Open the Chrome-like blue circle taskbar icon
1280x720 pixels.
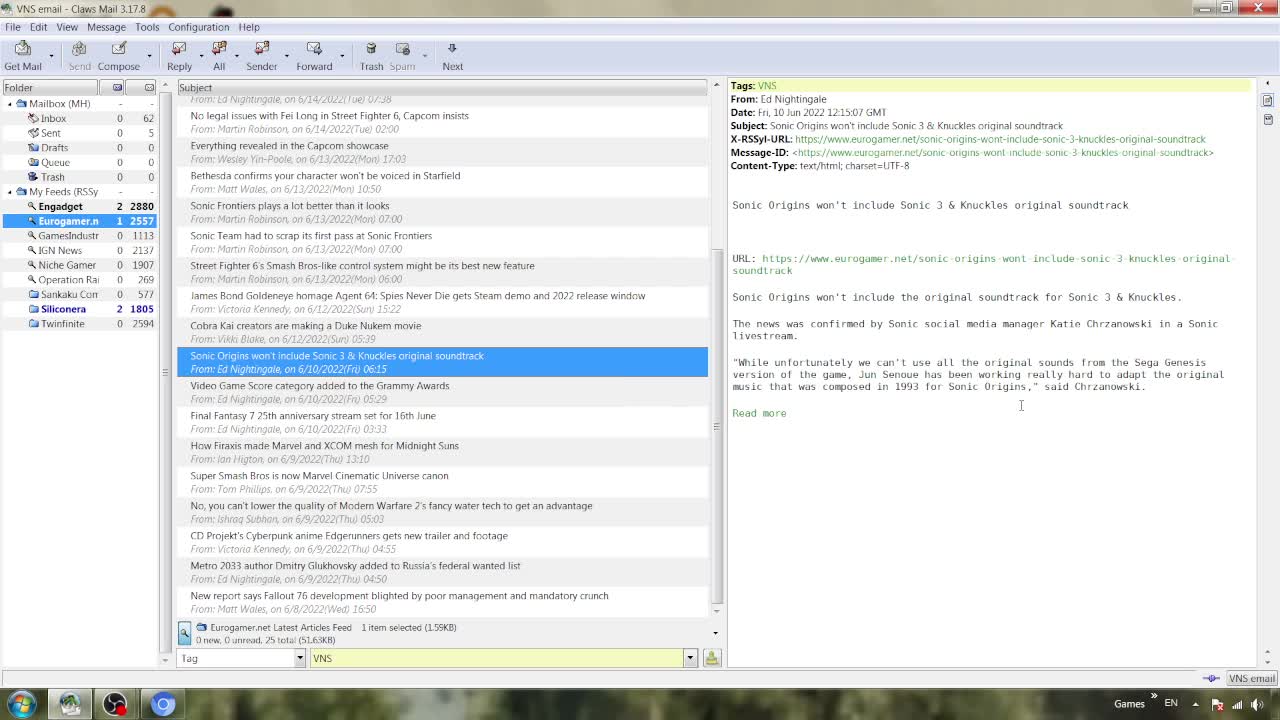coord(163,704)
